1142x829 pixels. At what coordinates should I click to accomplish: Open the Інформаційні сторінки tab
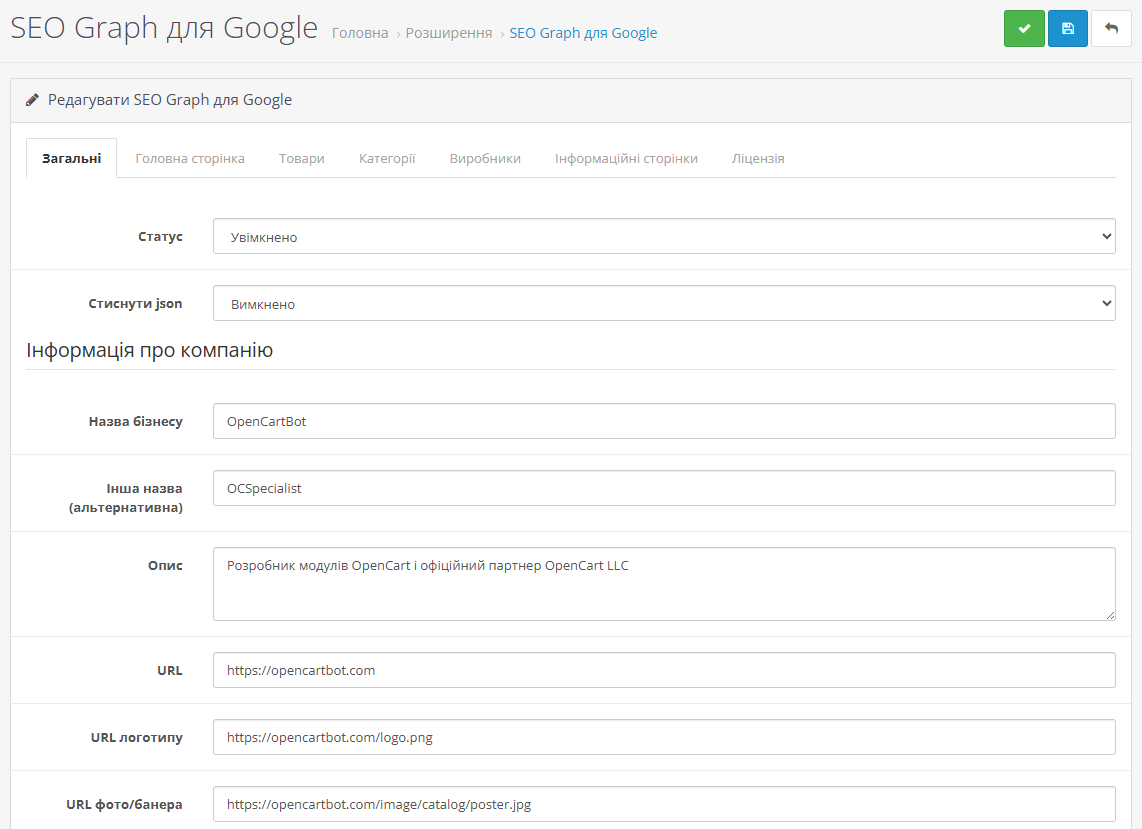click(626, 158)
